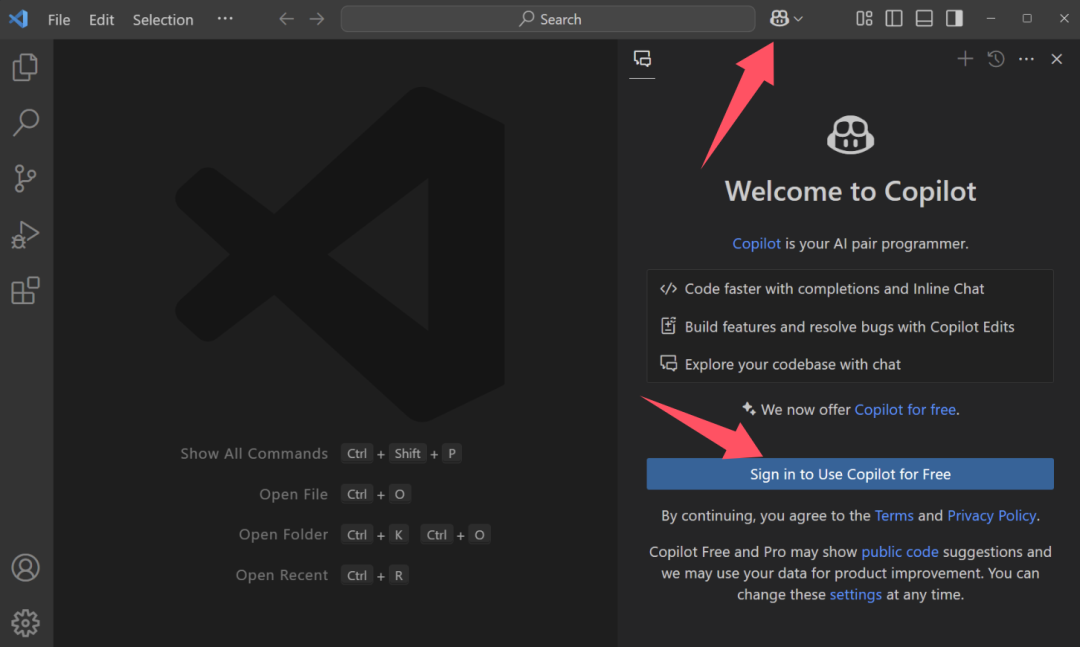Open the Privacy Policy link
Viewport: 1080px width, 647px height.
point(991,515)
